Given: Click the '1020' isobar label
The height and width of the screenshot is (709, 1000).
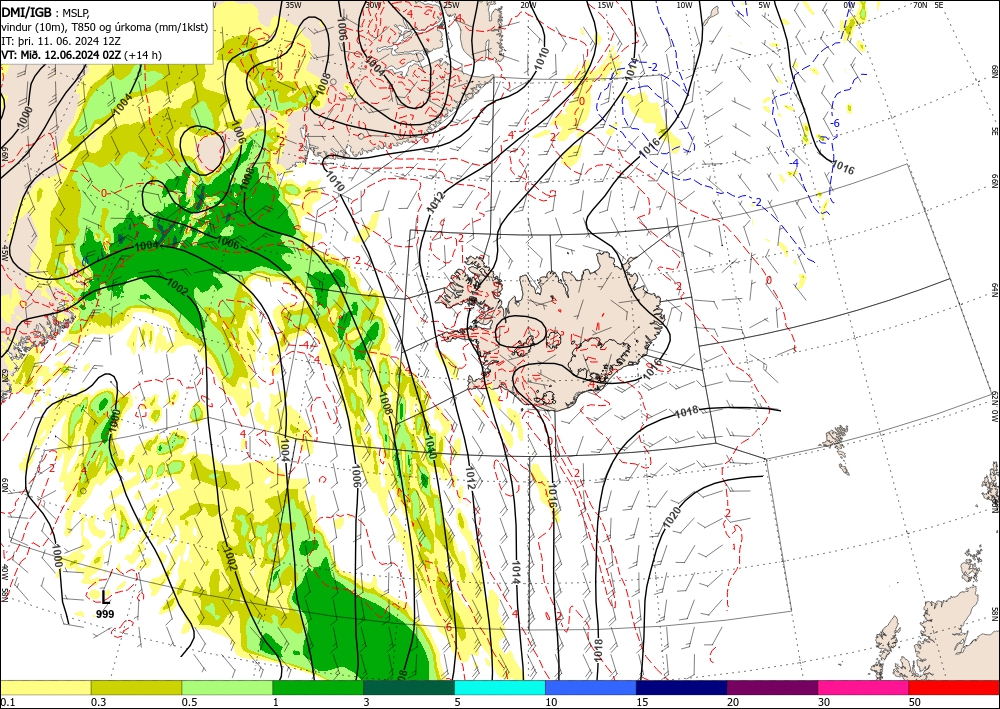Looking at the screenshot, I should click(x=672, y=516).
